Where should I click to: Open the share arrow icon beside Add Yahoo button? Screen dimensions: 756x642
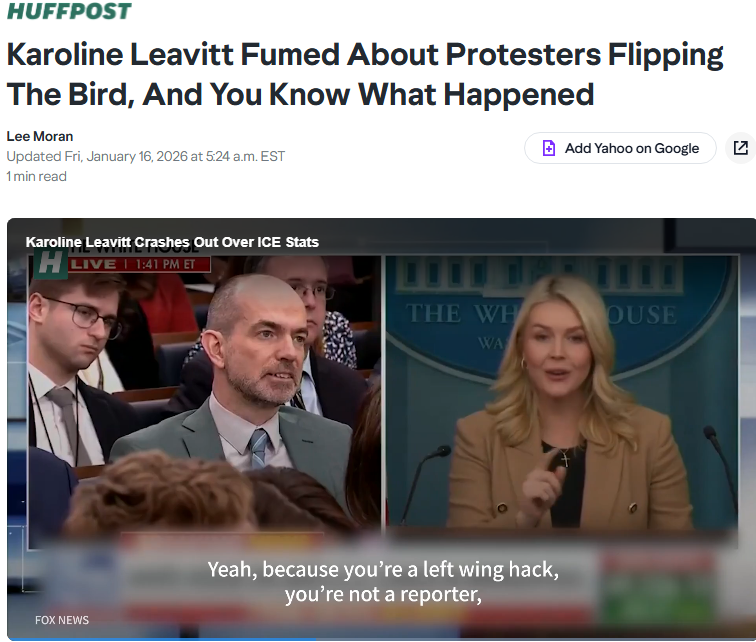(741, 148)
